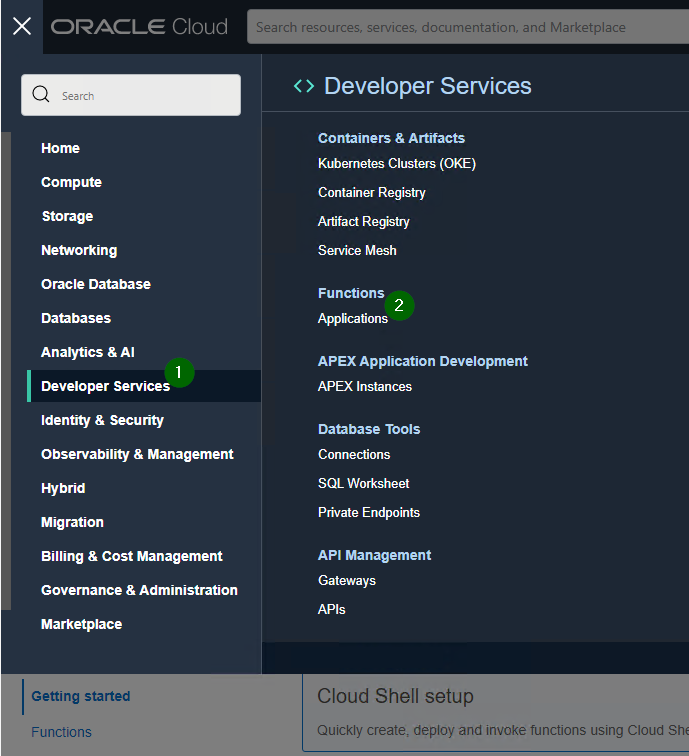Open Private Endpoints
The image size is (689, 756).
[369, 512]
